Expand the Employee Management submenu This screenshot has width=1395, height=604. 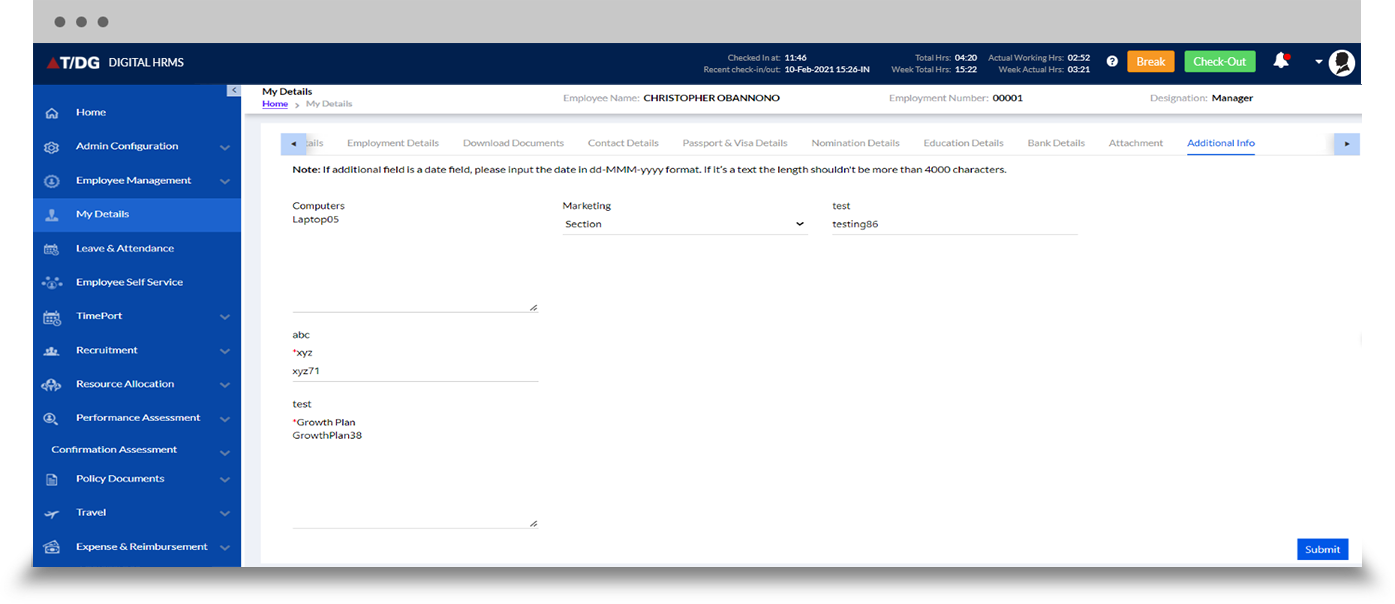pos(225,182)
